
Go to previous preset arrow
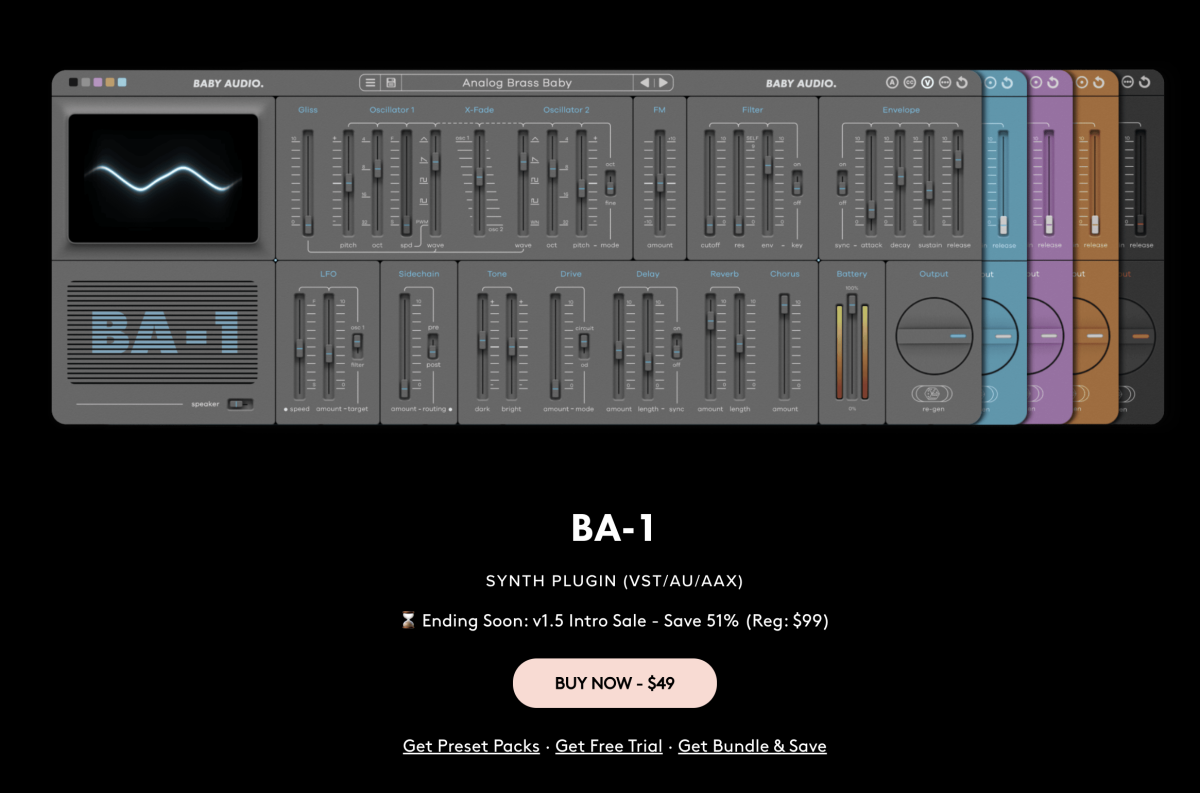645,83
